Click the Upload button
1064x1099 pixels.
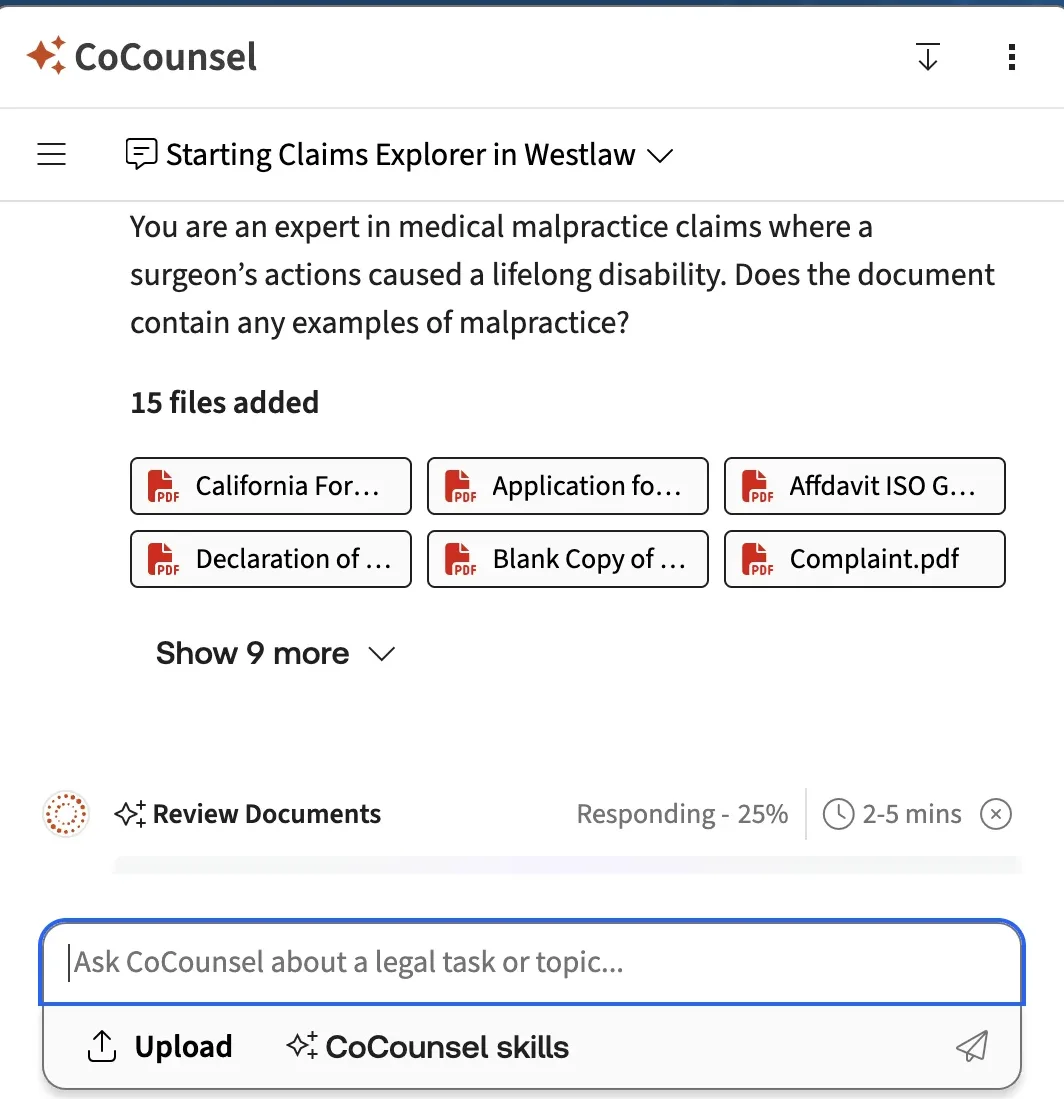pyautogui.click(x=160, y=1046)
